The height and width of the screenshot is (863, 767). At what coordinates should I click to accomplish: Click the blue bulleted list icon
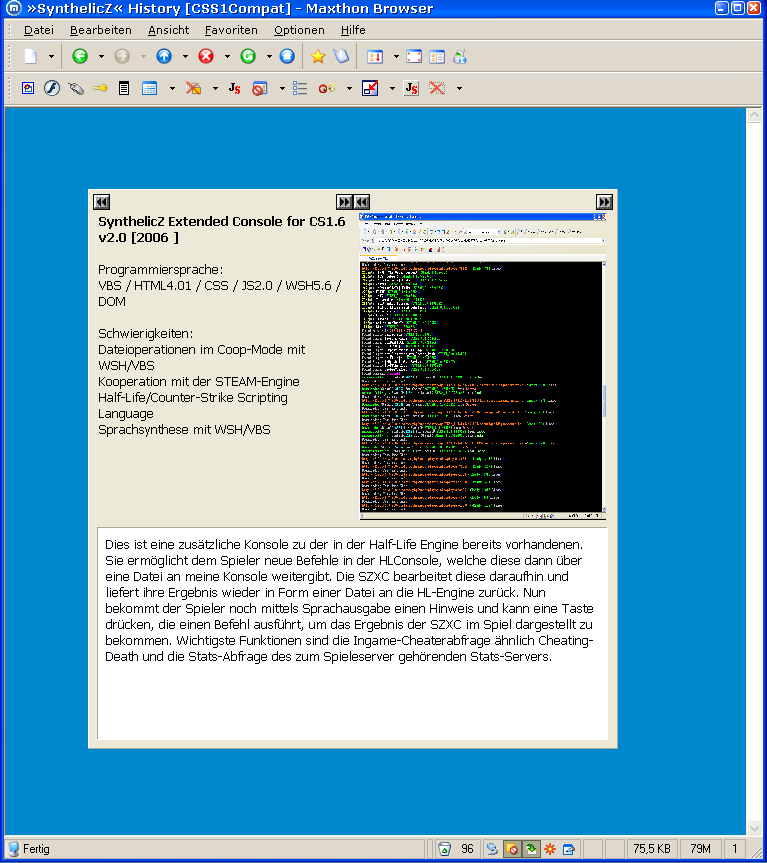tap(300, 88)
